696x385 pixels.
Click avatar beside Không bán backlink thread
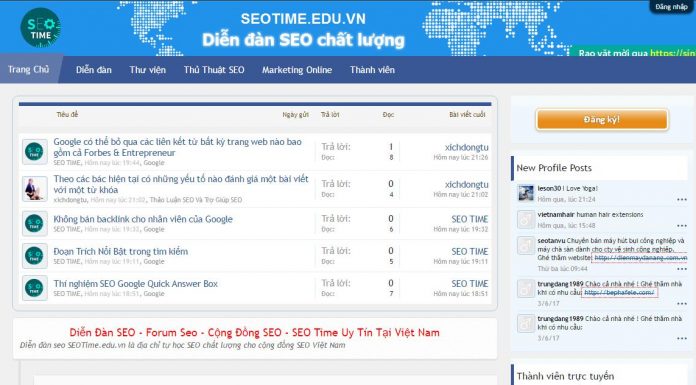tap(34, 223)
